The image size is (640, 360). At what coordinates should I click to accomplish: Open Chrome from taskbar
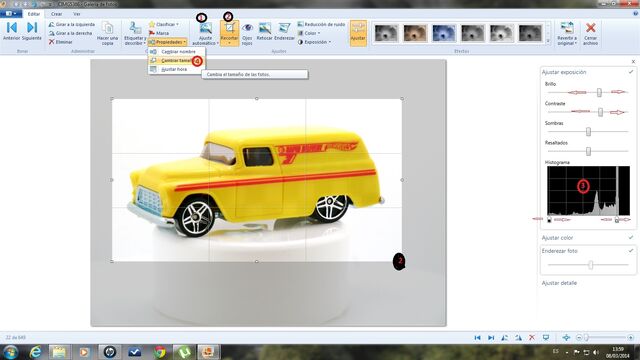click(160, 352)
